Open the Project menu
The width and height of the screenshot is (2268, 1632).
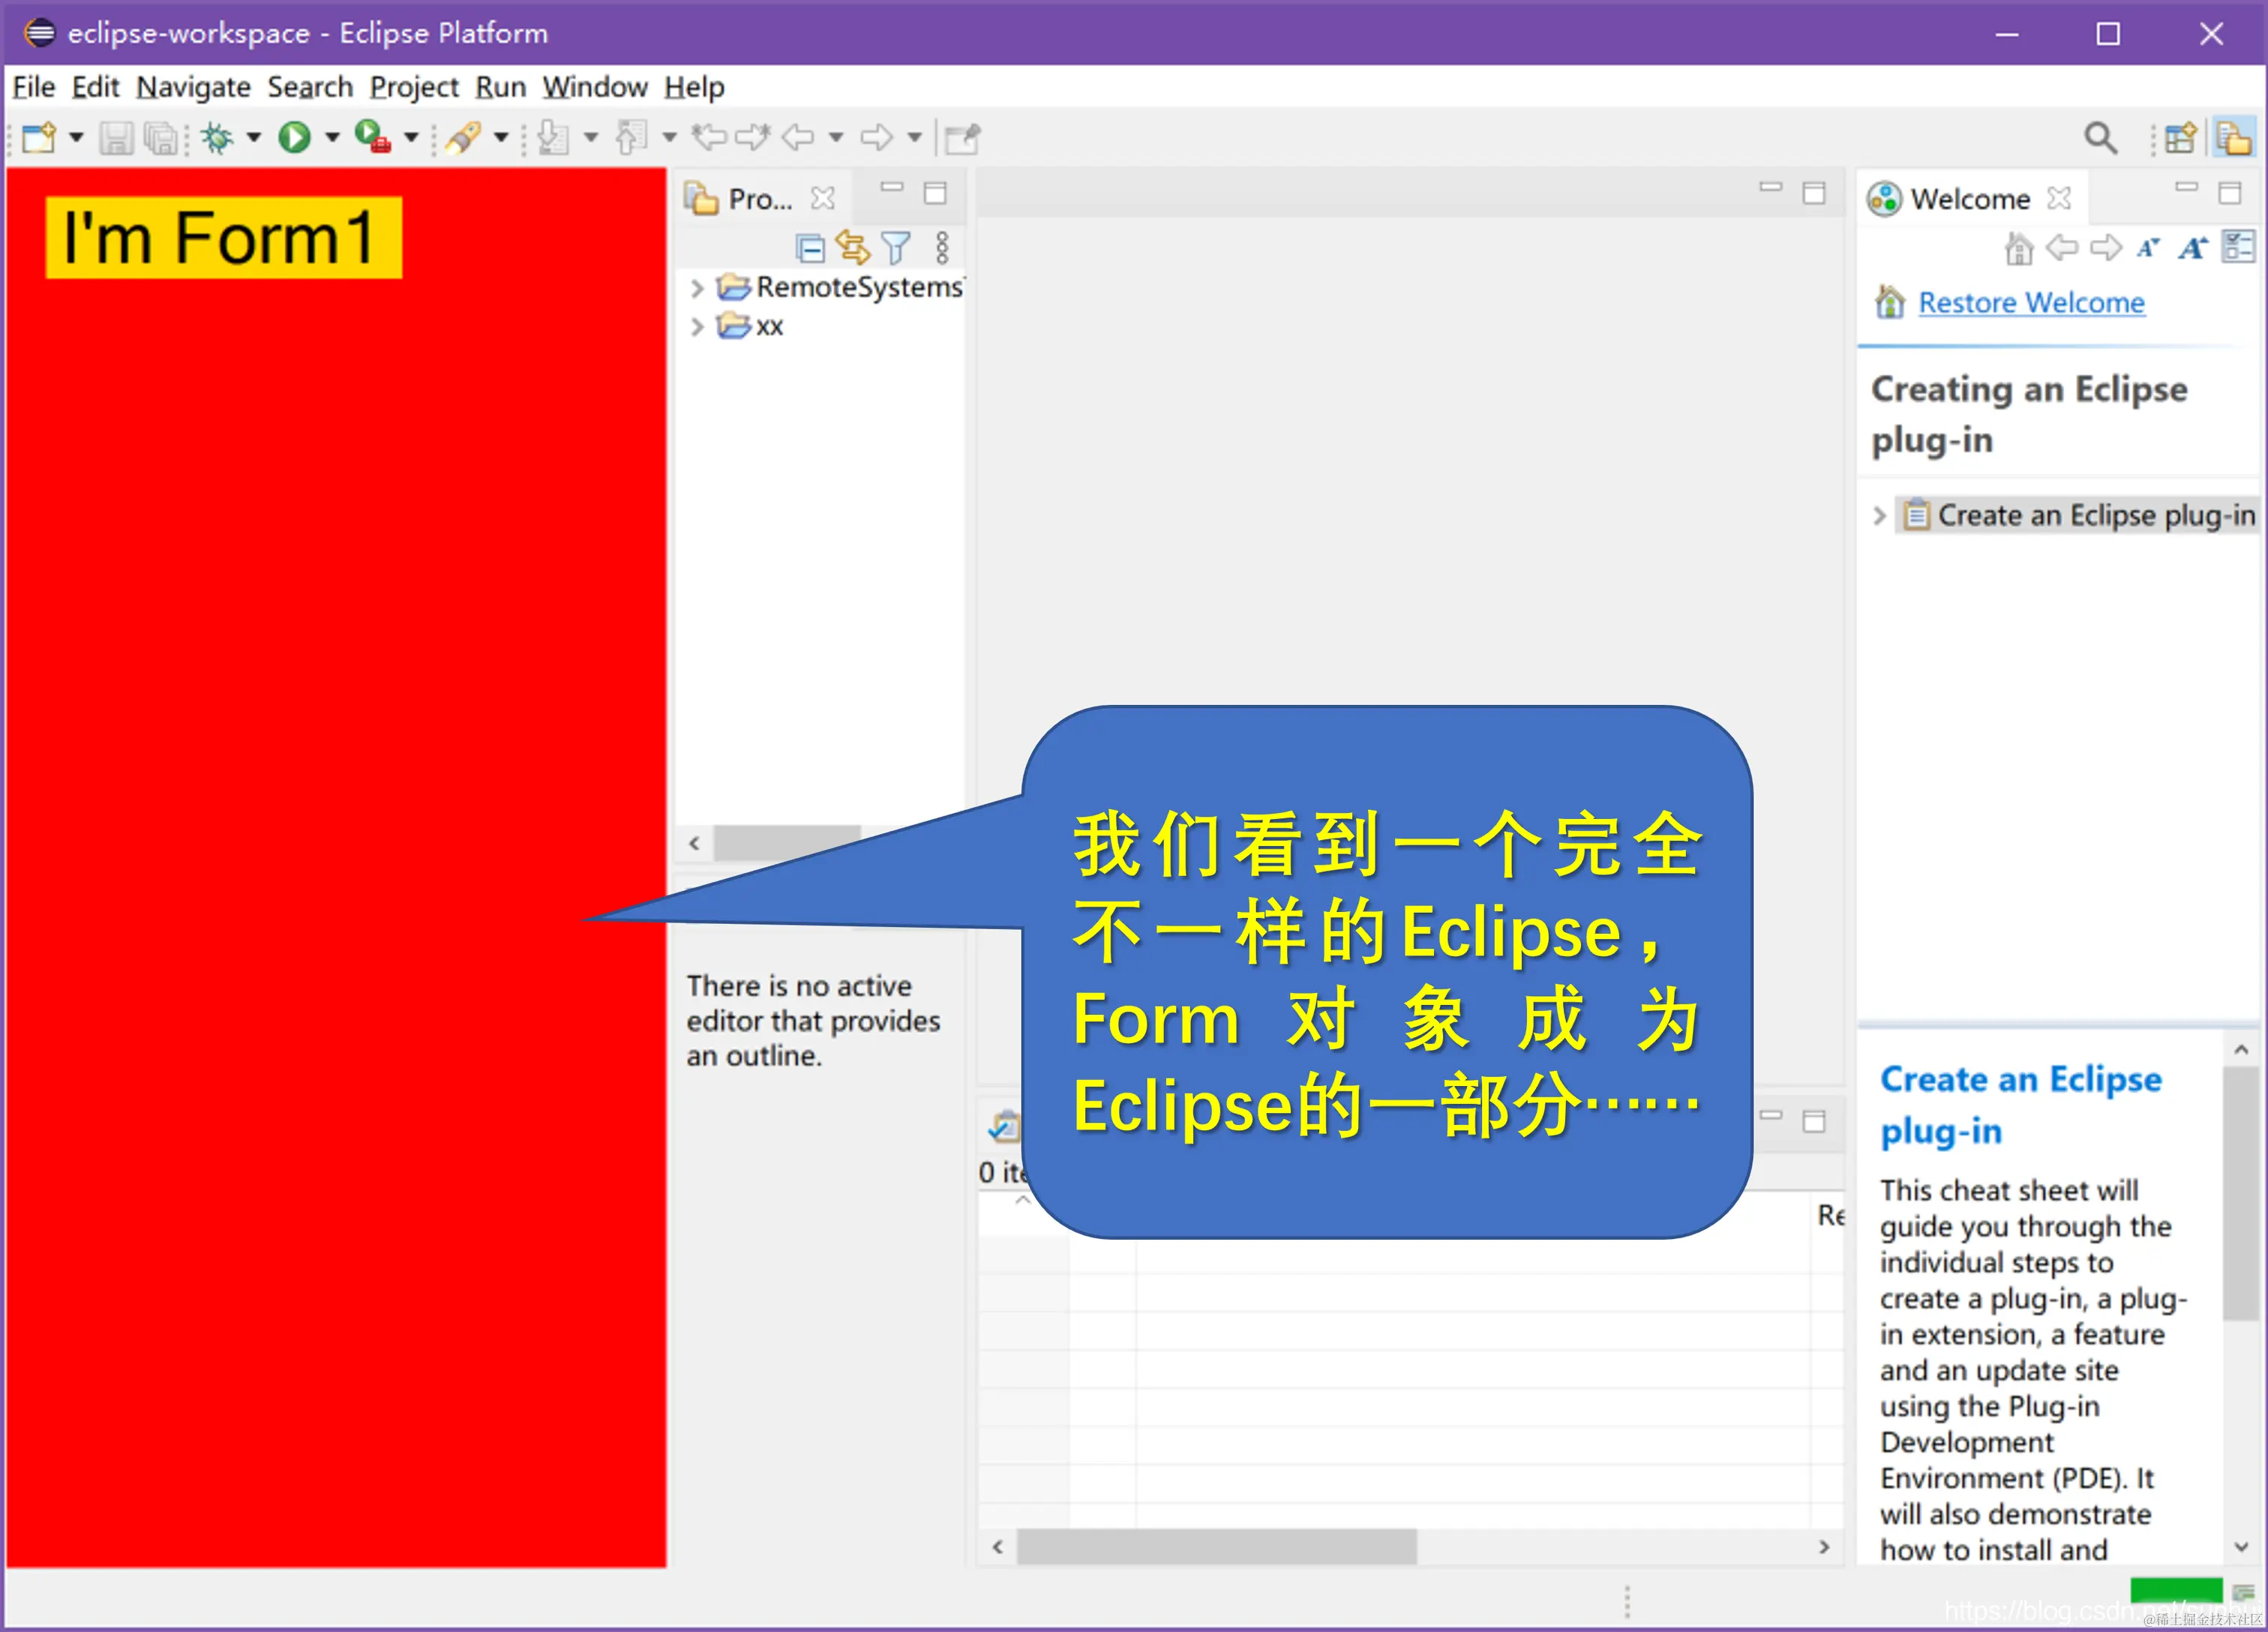pyautogui.click(x=413, y=87)
